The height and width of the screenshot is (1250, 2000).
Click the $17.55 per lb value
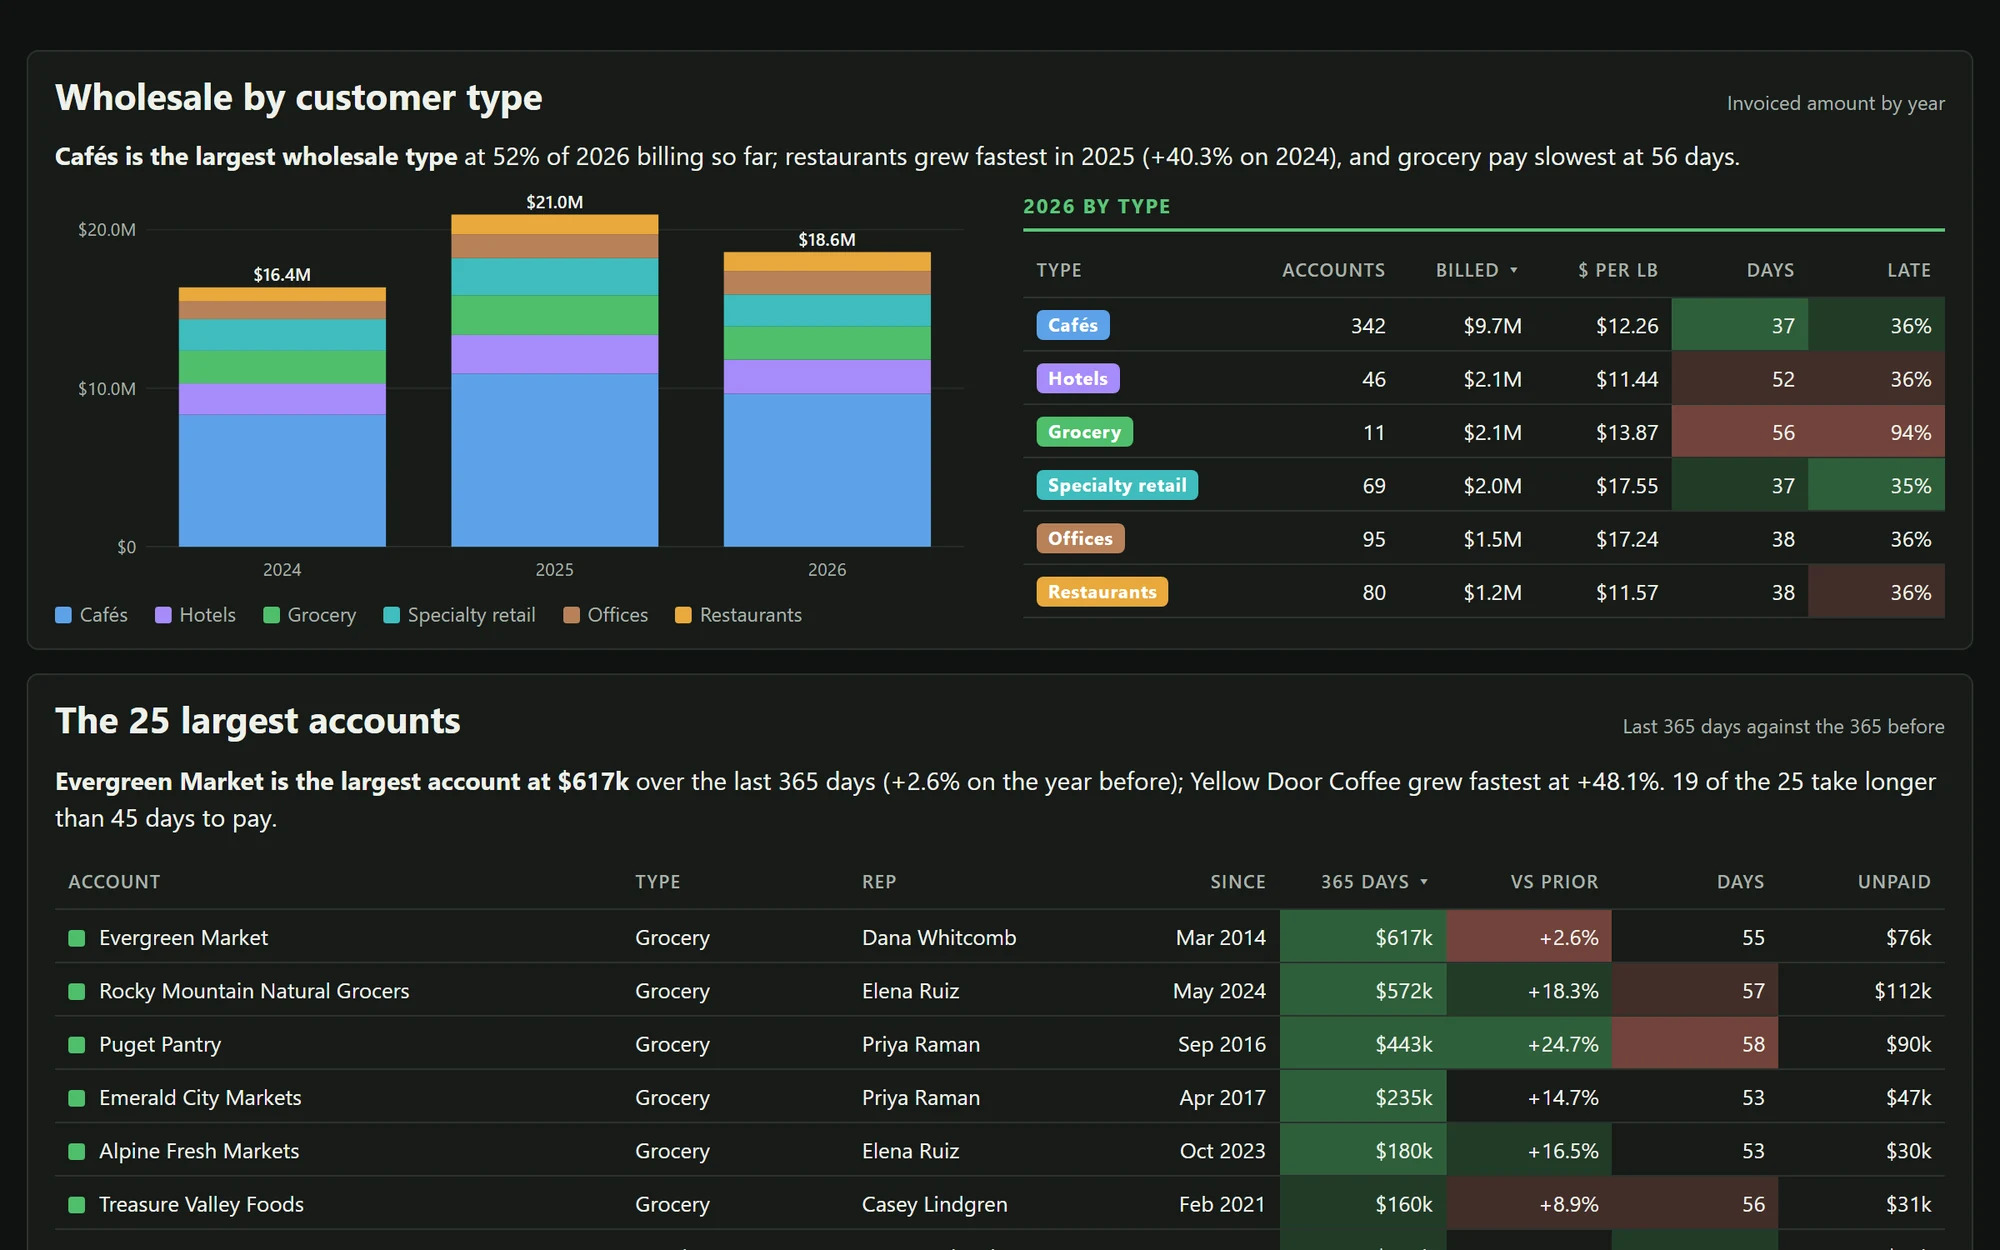point(1626,485)
